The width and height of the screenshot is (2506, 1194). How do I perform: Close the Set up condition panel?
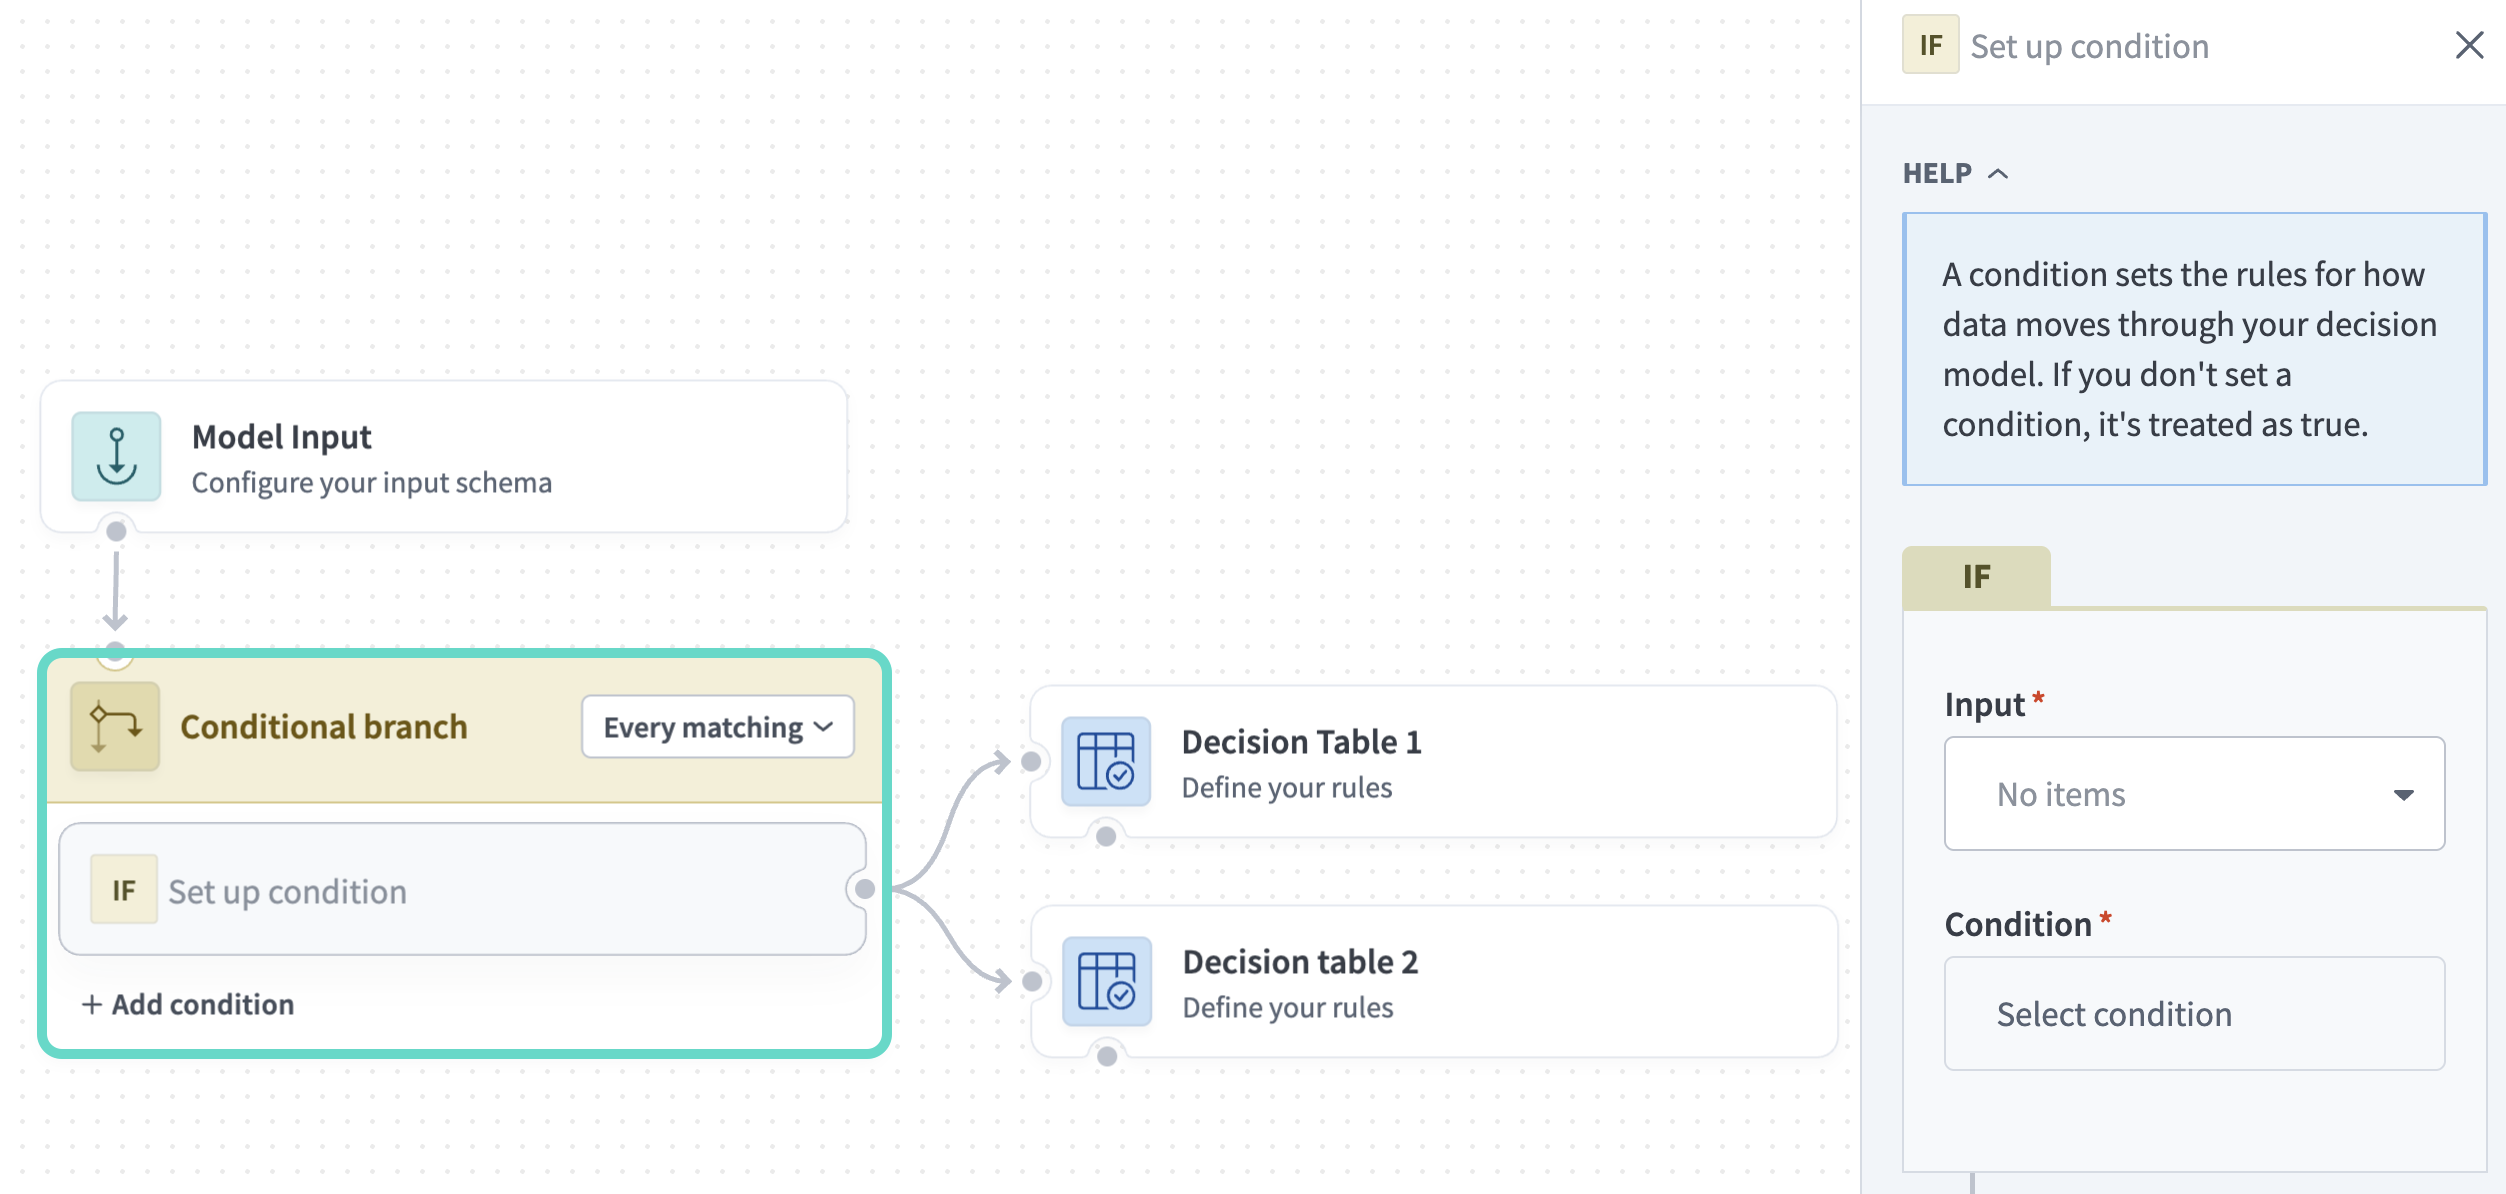point(2470,44)
